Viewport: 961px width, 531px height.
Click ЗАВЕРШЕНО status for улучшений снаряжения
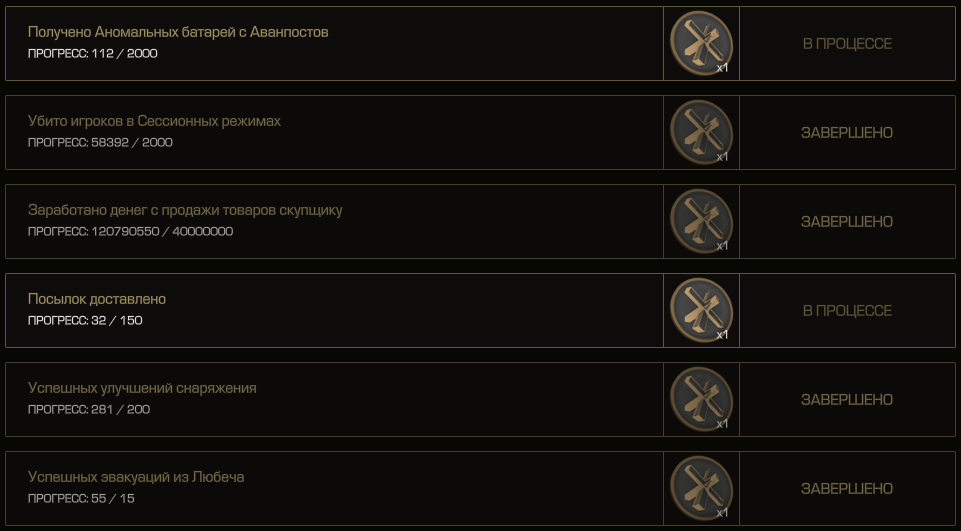(847, 400)
